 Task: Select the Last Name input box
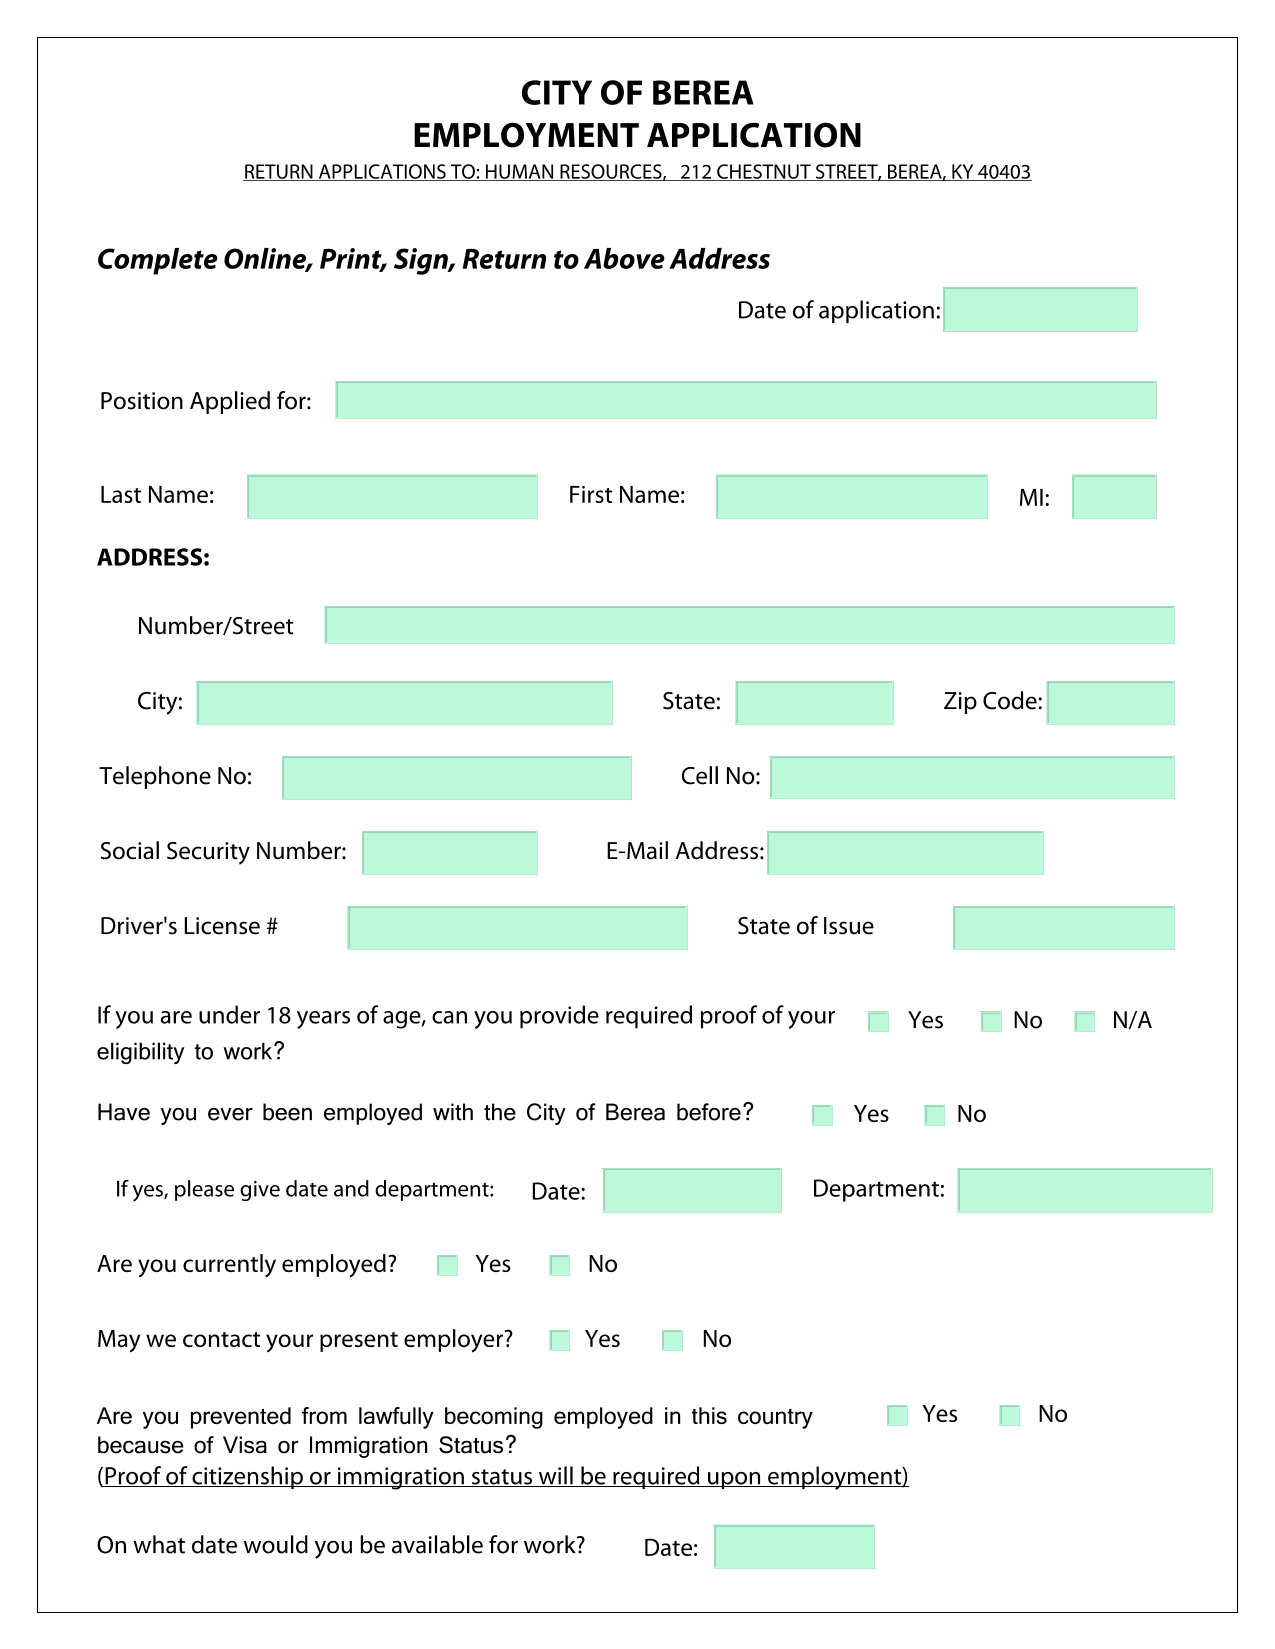pos(392,497)
